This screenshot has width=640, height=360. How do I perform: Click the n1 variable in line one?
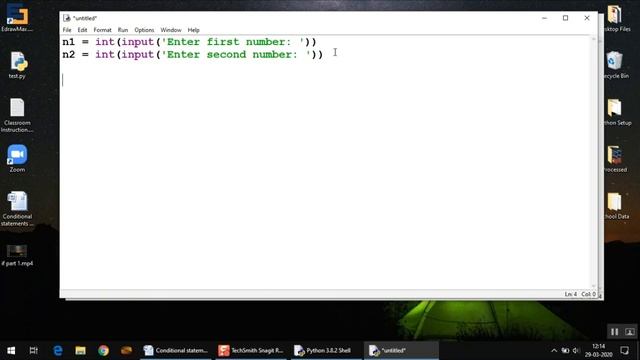click(69, 42)
